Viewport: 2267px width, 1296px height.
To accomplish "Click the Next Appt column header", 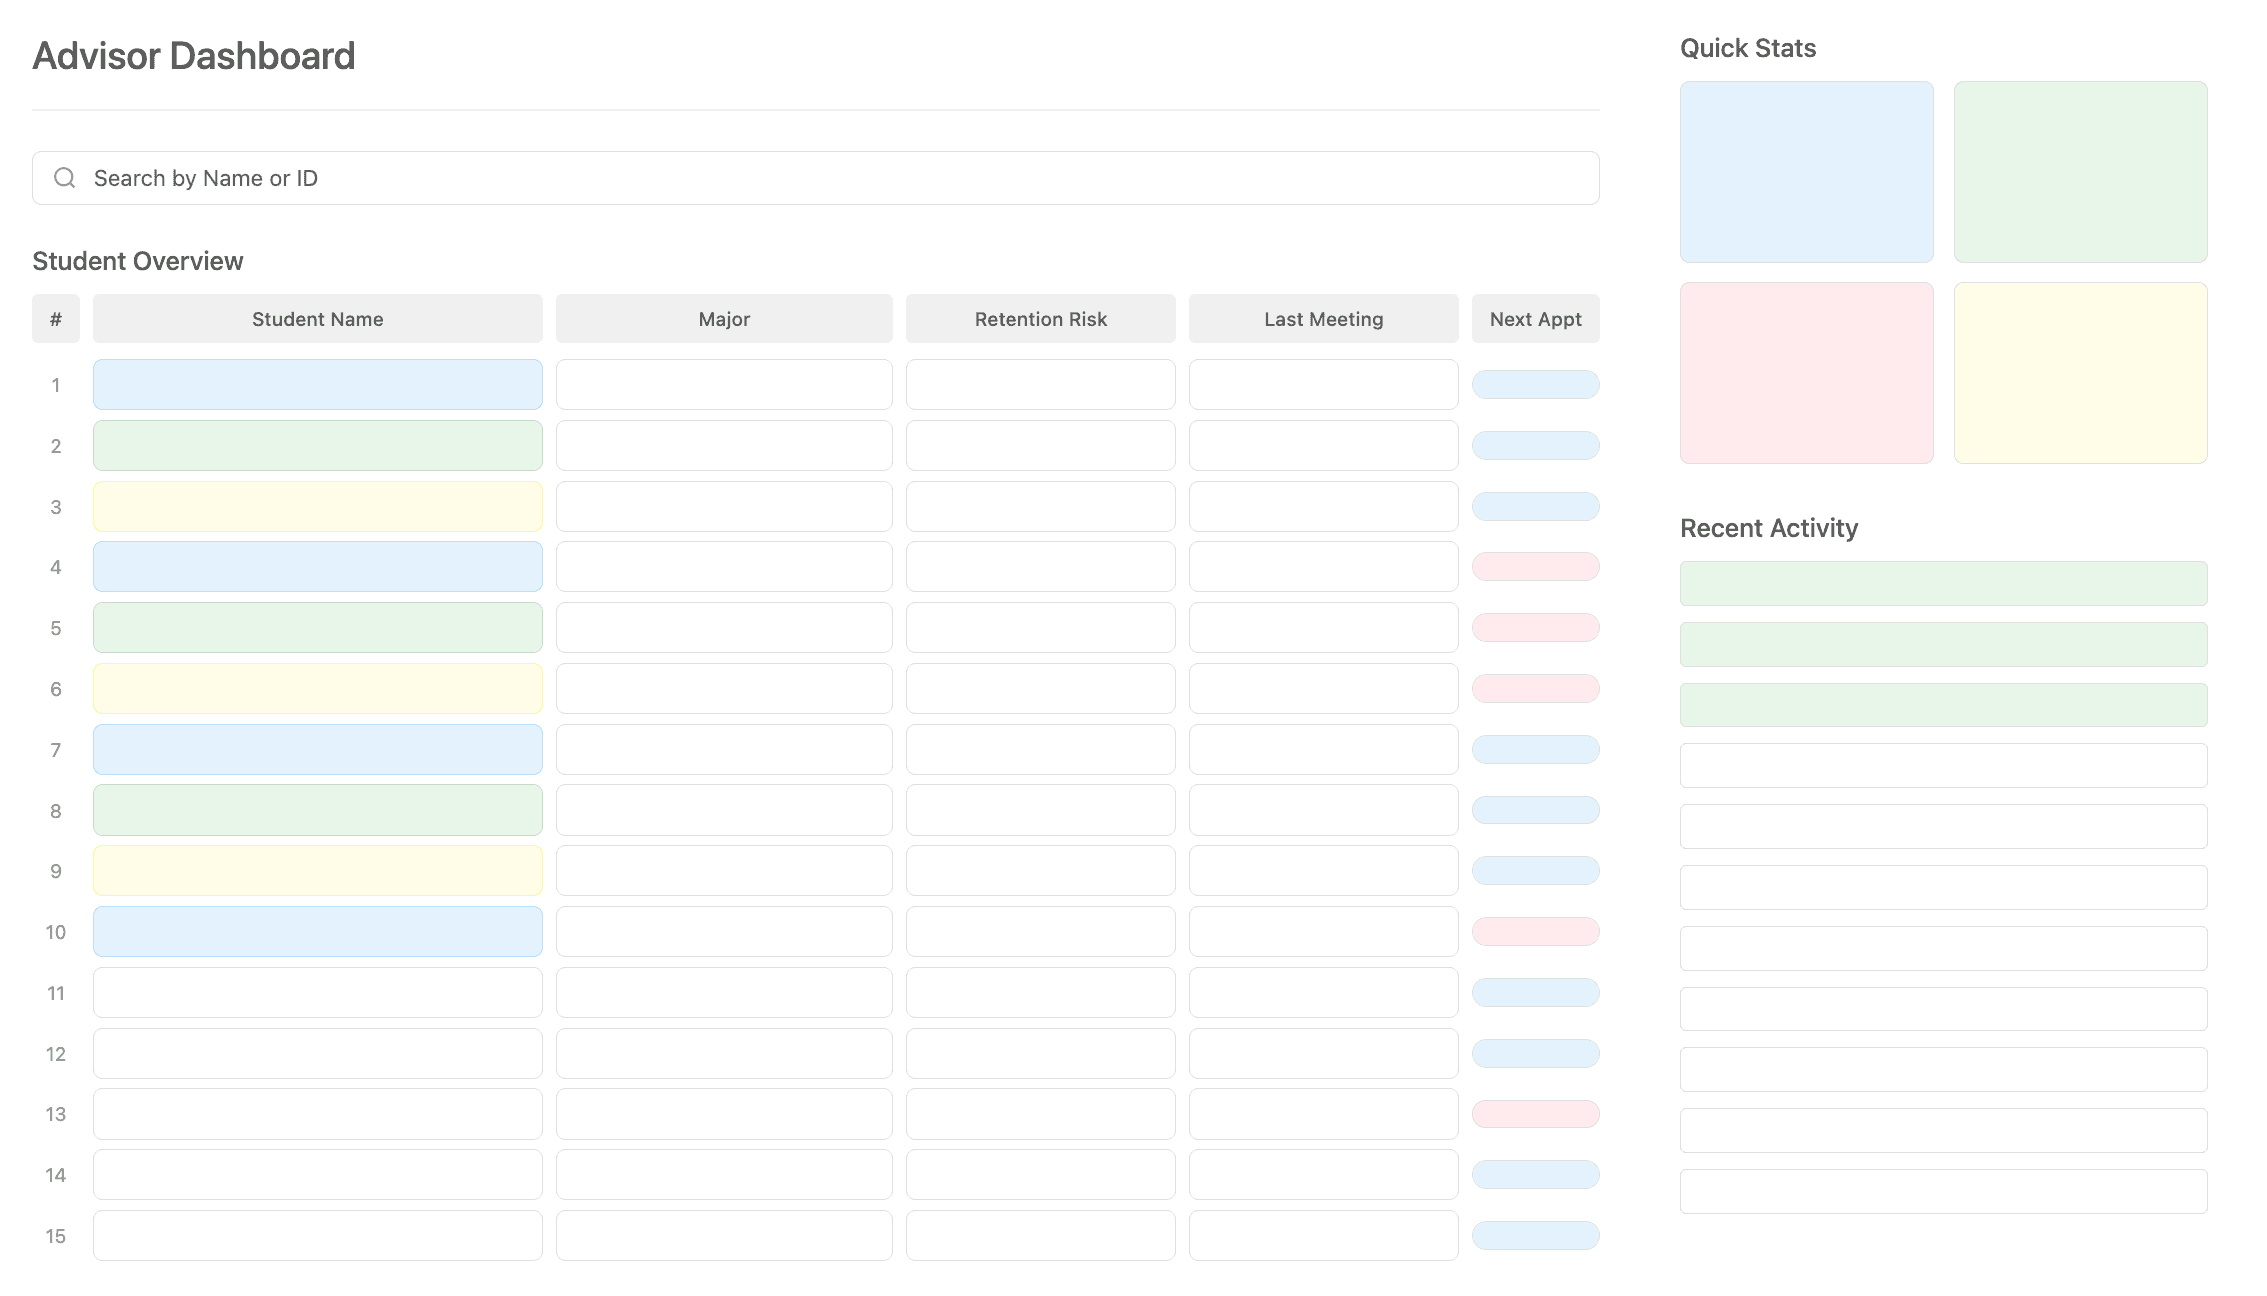I will (1535, 318).
